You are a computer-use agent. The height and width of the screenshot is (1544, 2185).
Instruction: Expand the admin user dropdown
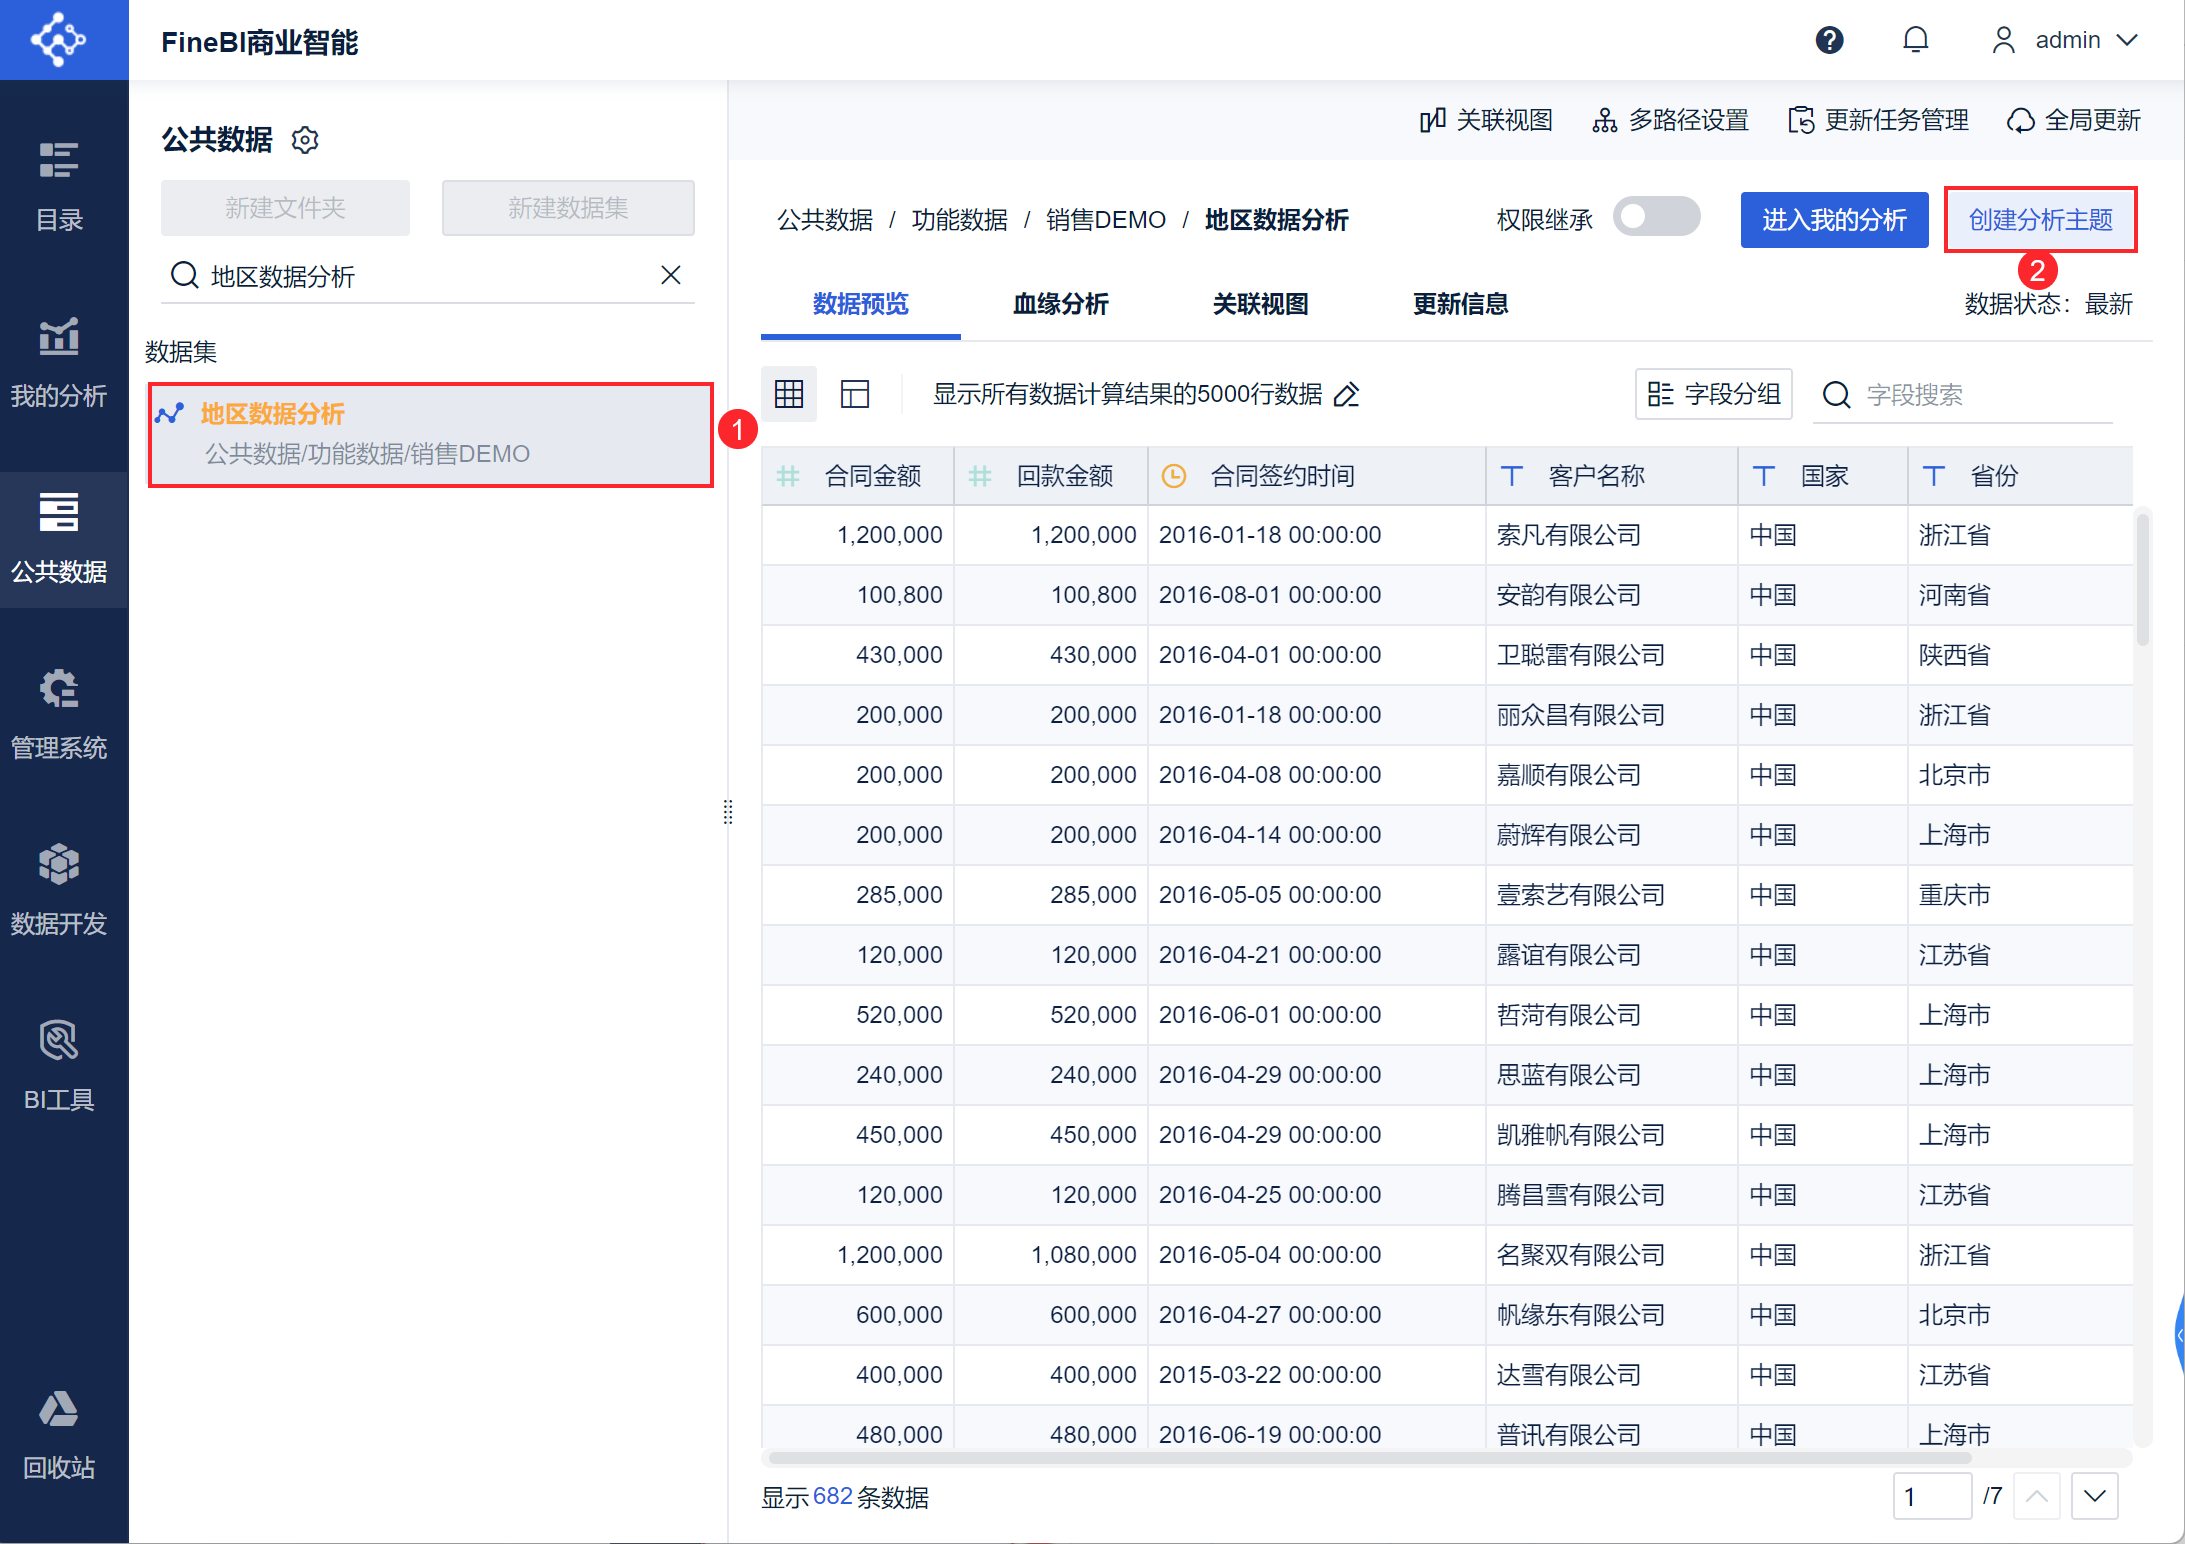2066,40
